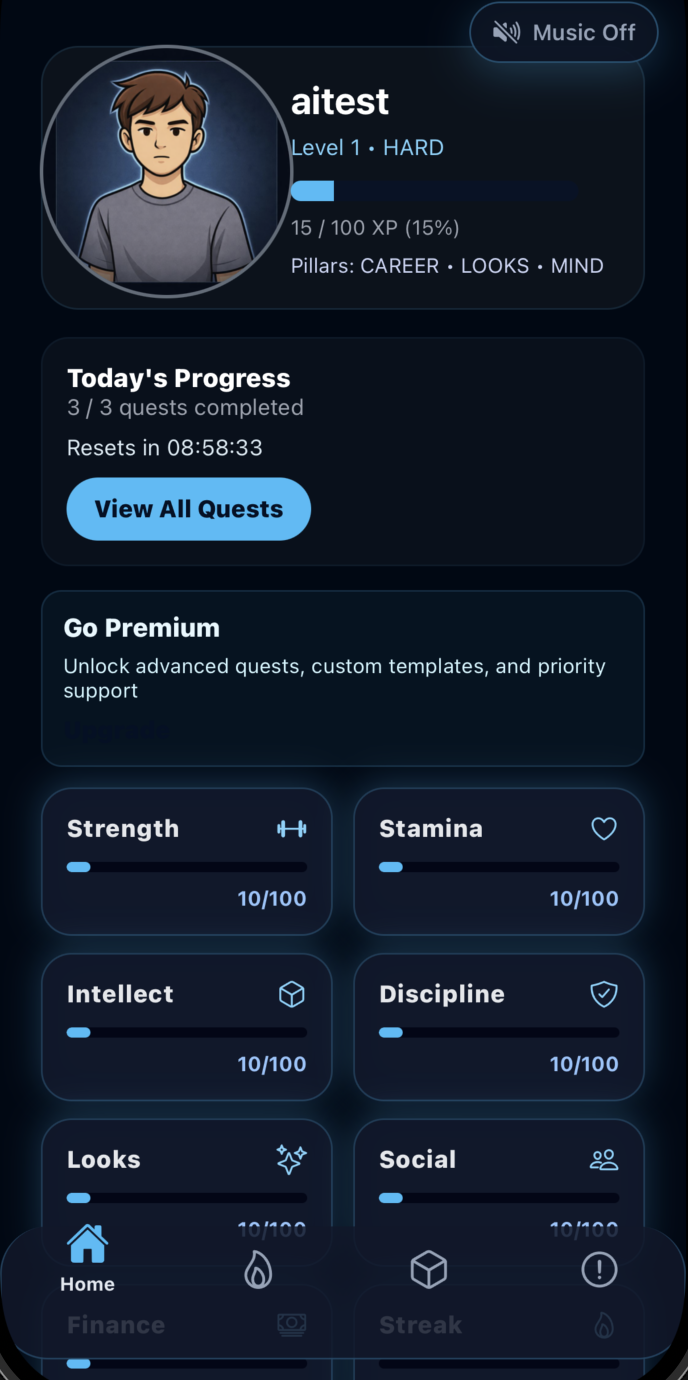Select the Level 1 HARD label

367,147
